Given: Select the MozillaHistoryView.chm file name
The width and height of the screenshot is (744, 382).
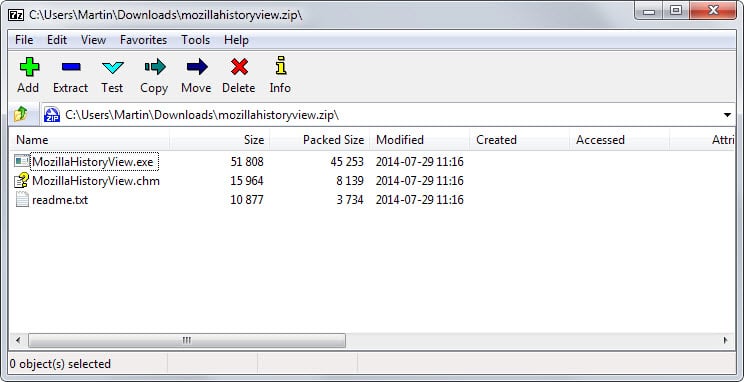Looking at the screenshot, I should [96, 181].
